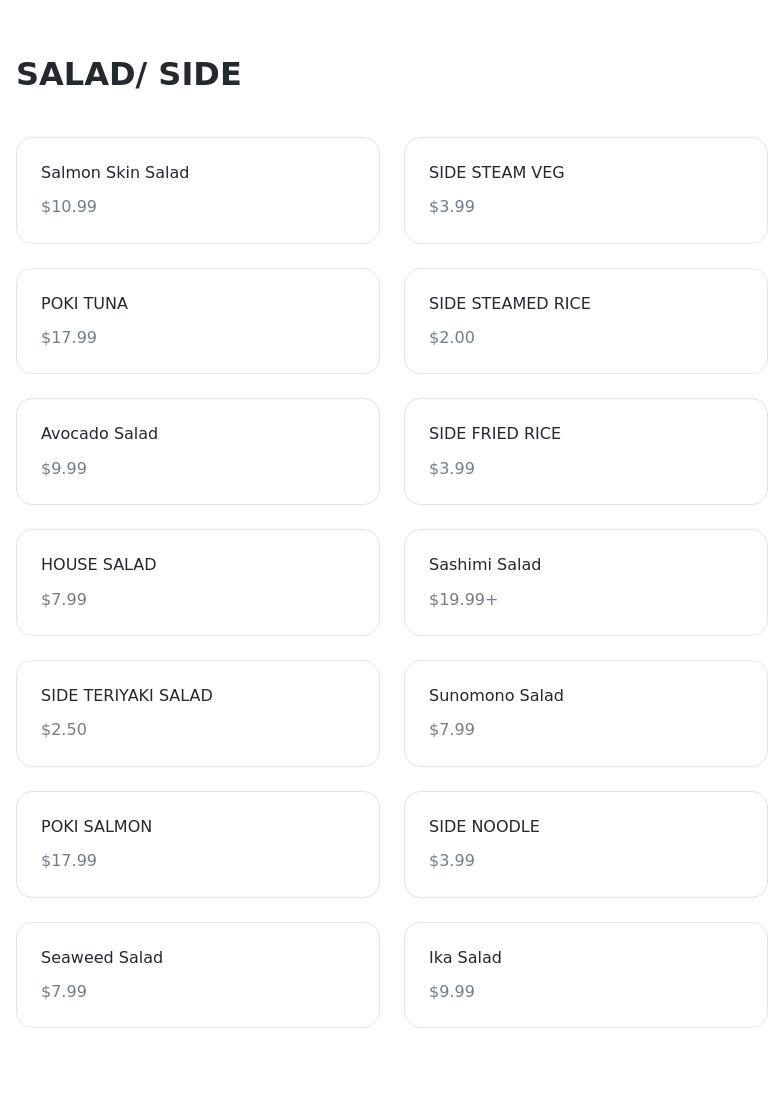Add SIDE STEAMED RICE item
Viewport: 784px width, 1096px height.
click(x=585, y=320)
